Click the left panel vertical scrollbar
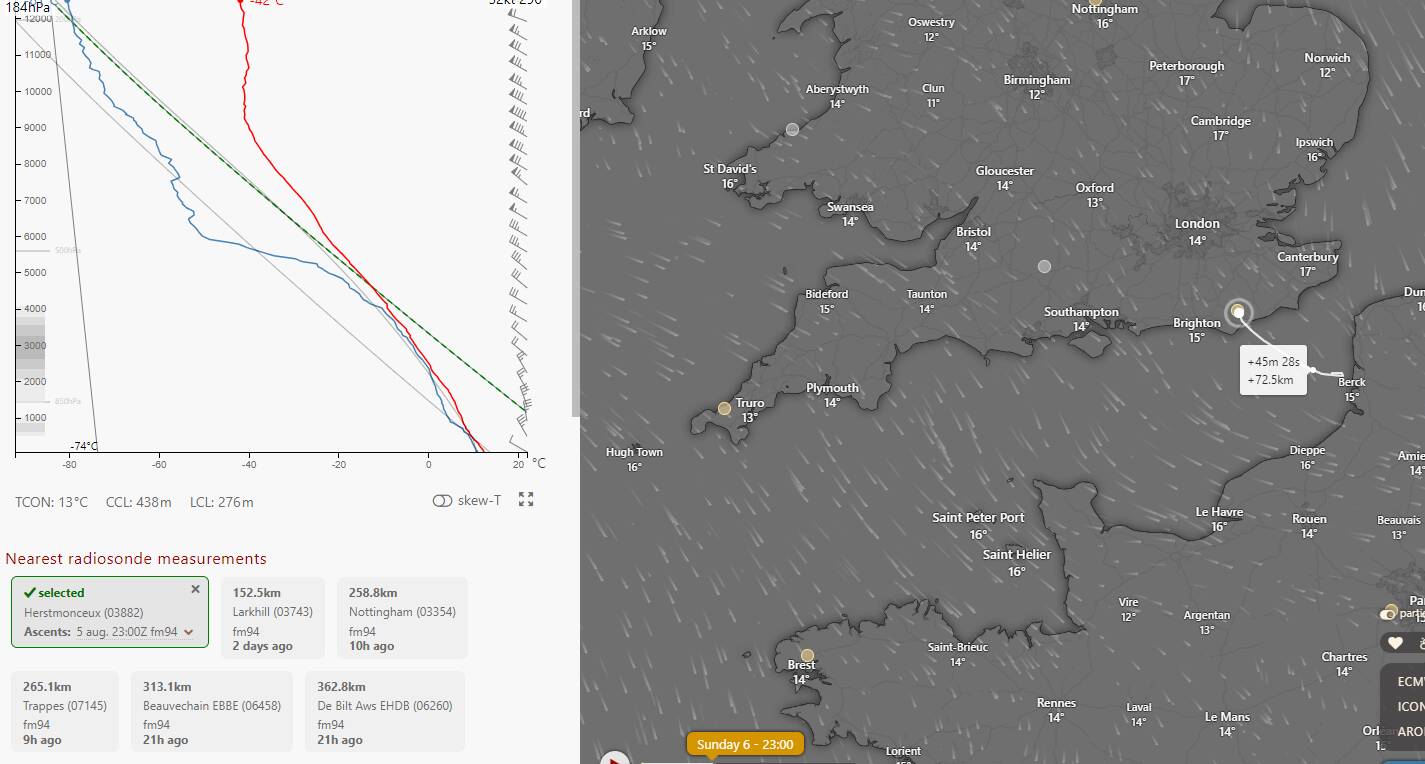This screenshot has width=1425, height=764. point(575,208)
